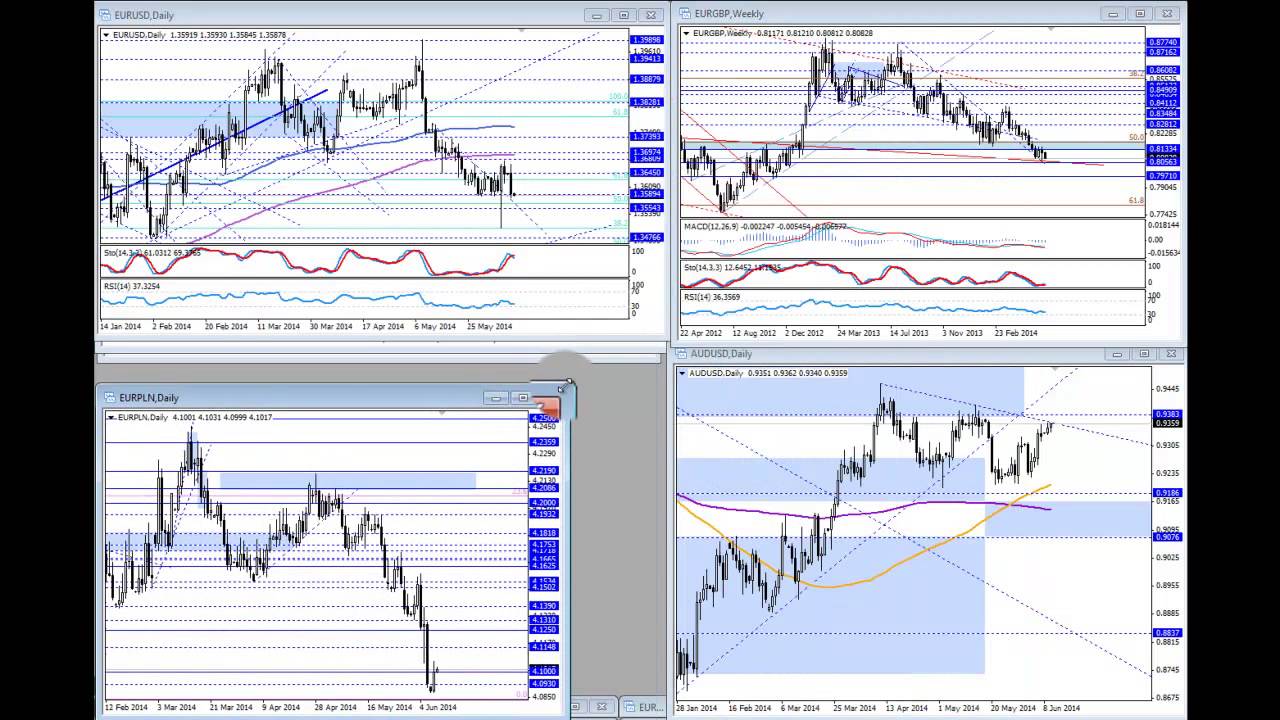Click the RSI(14) 36.3569 label in EURGBP window
1280x720 pixels.
(712, 296)
